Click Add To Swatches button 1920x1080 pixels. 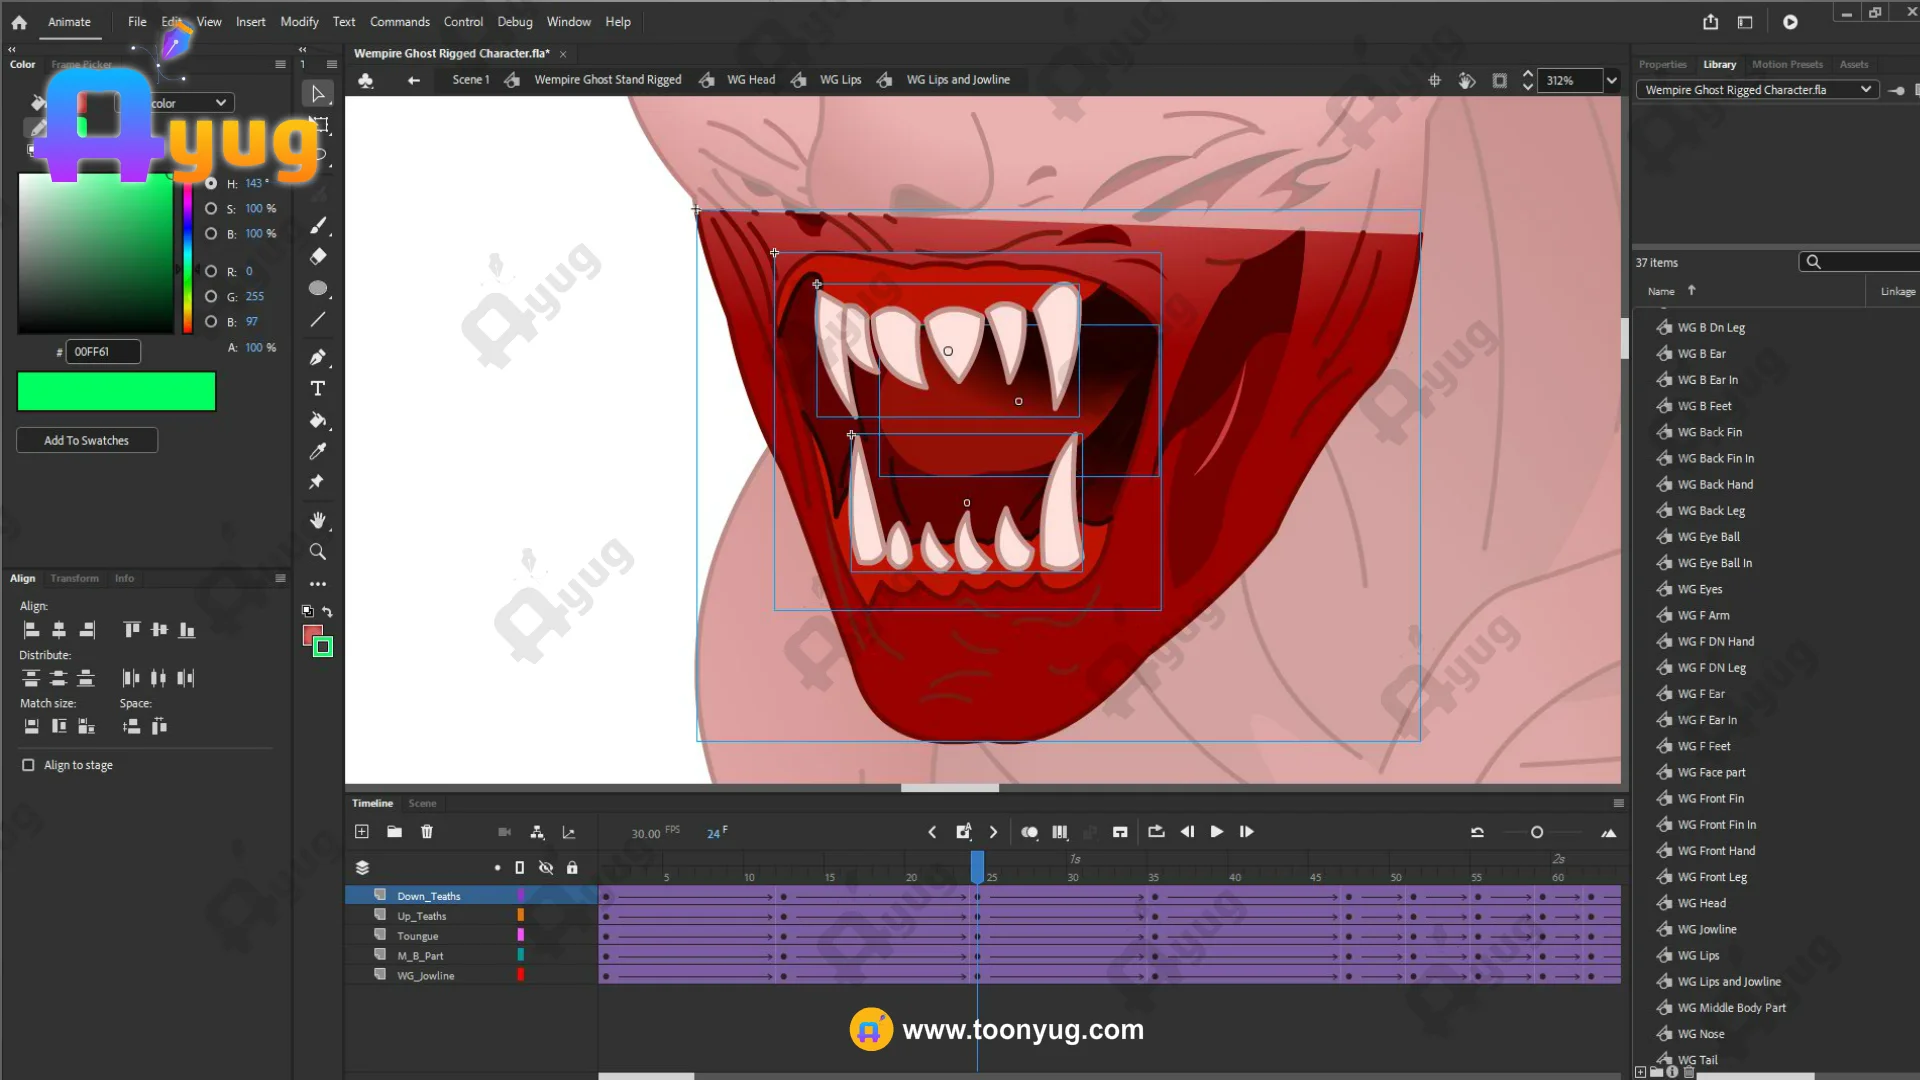click(x=87, y=440)
